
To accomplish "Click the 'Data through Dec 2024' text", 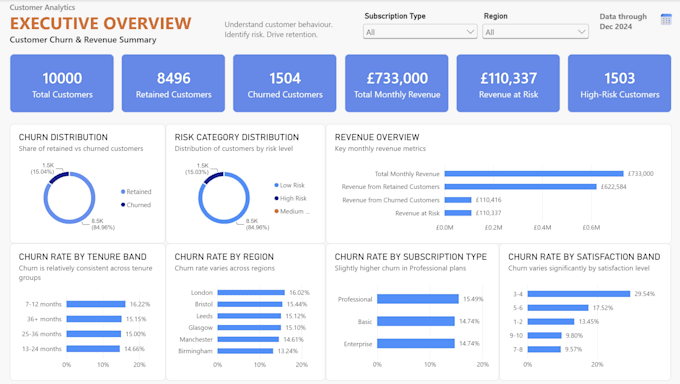I will coord(623,21).
